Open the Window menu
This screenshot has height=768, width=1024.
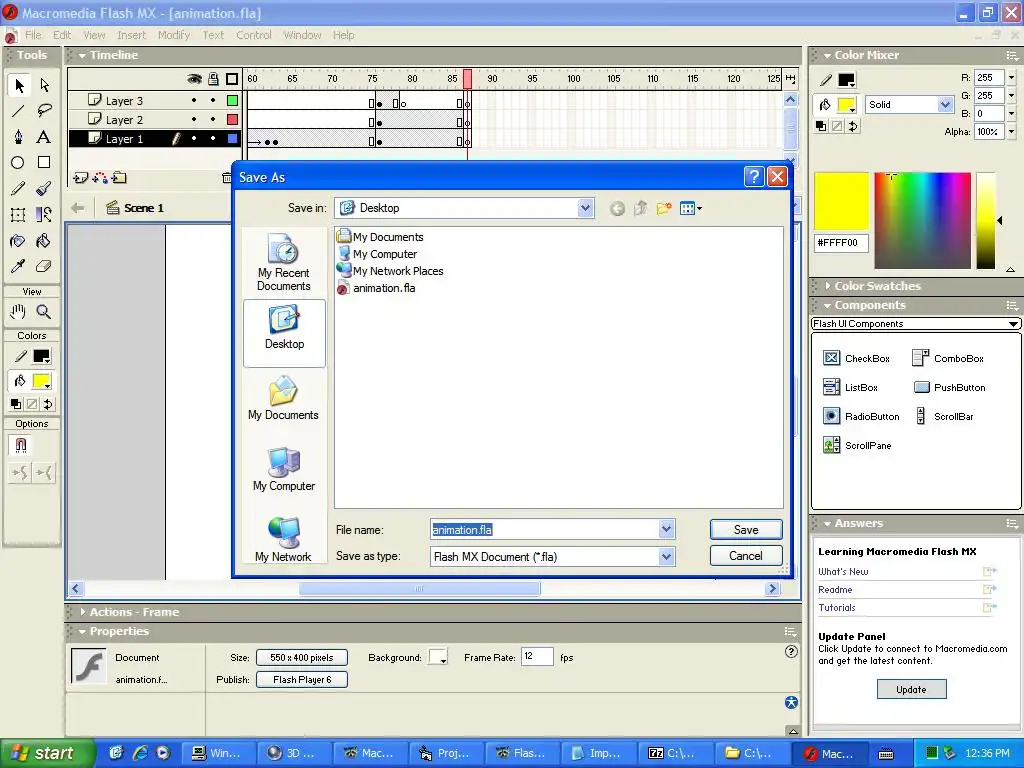click(x=302, y=35)
